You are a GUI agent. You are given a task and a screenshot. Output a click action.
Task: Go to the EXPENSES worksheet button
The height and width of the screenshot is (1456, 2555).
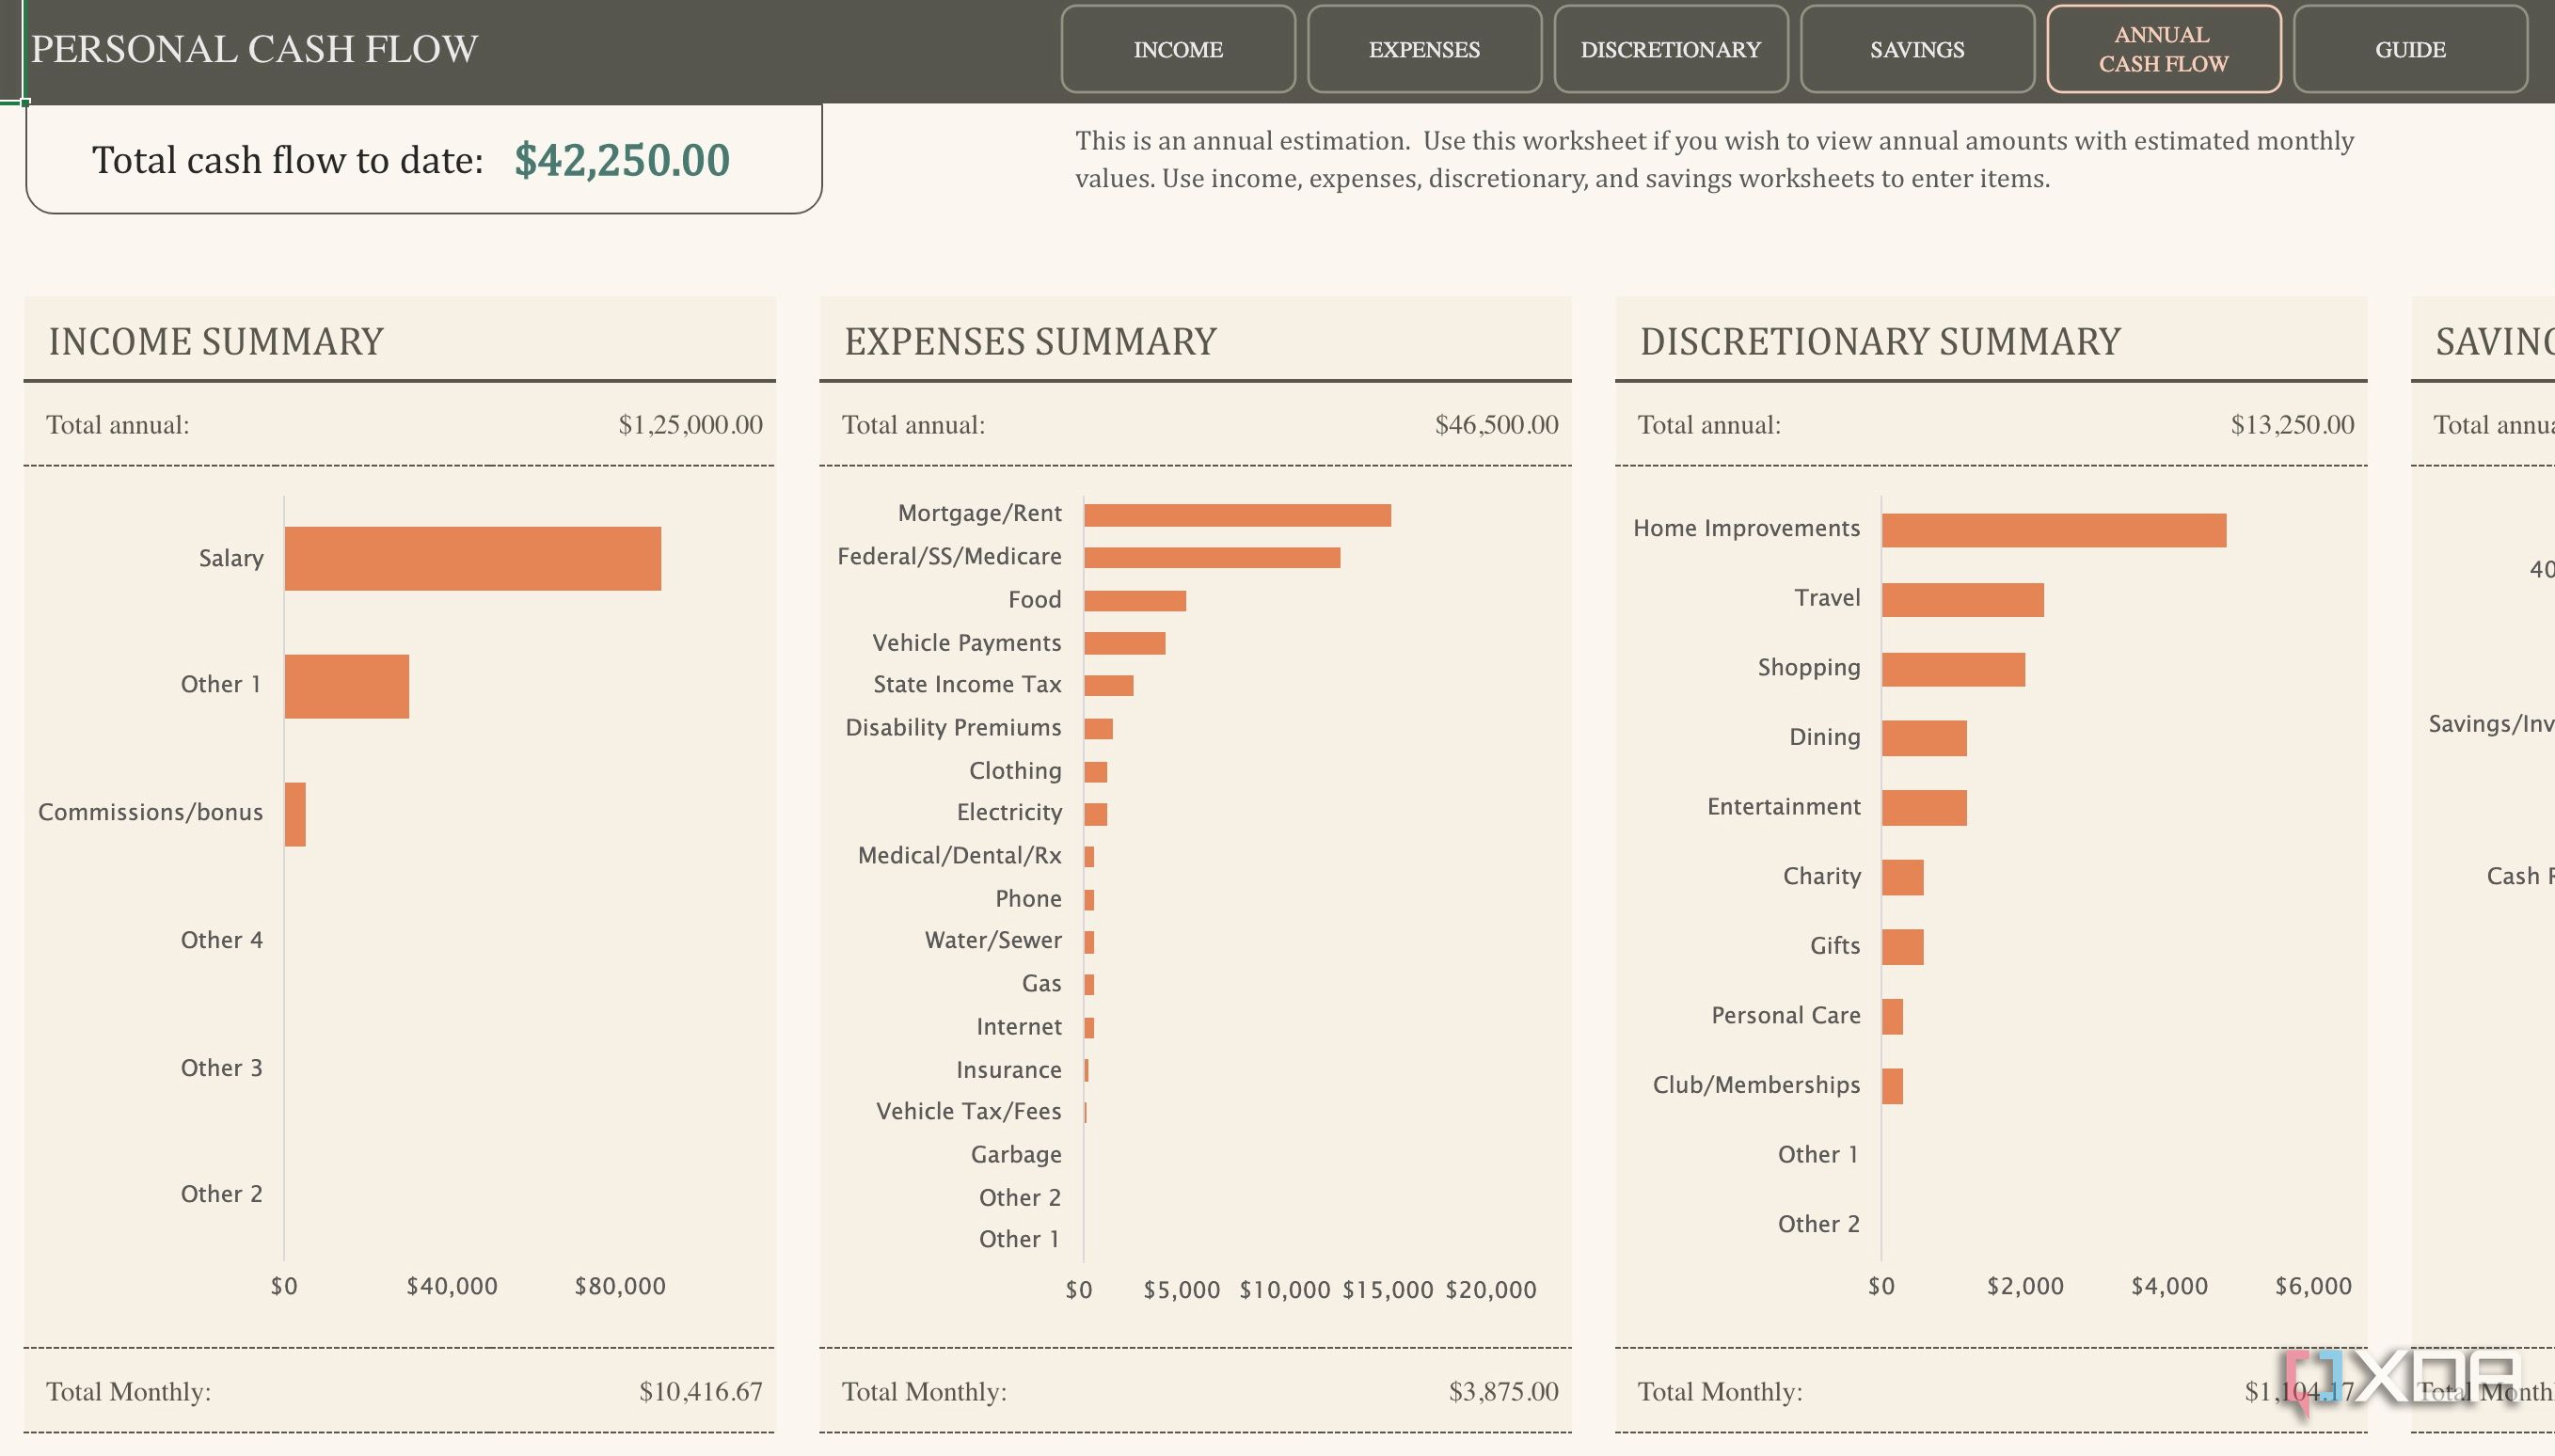click(1424, 49)
